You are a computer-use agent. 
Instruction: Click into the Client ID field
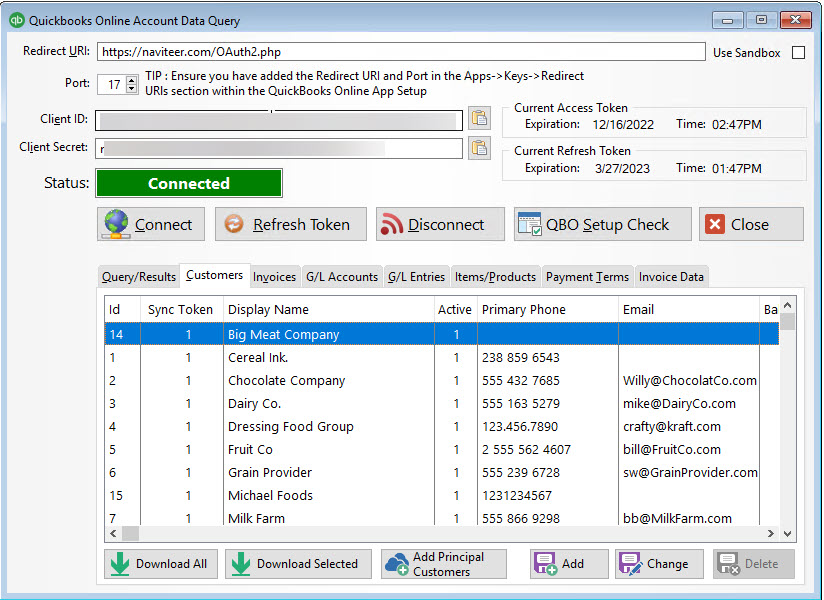(x=279, y=120)
